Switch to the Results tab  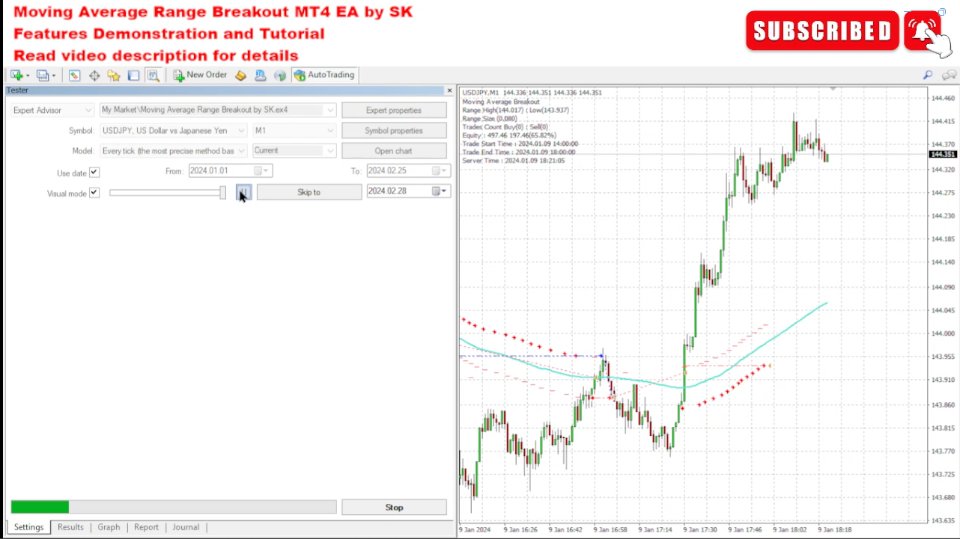click(x=70, y=527)
